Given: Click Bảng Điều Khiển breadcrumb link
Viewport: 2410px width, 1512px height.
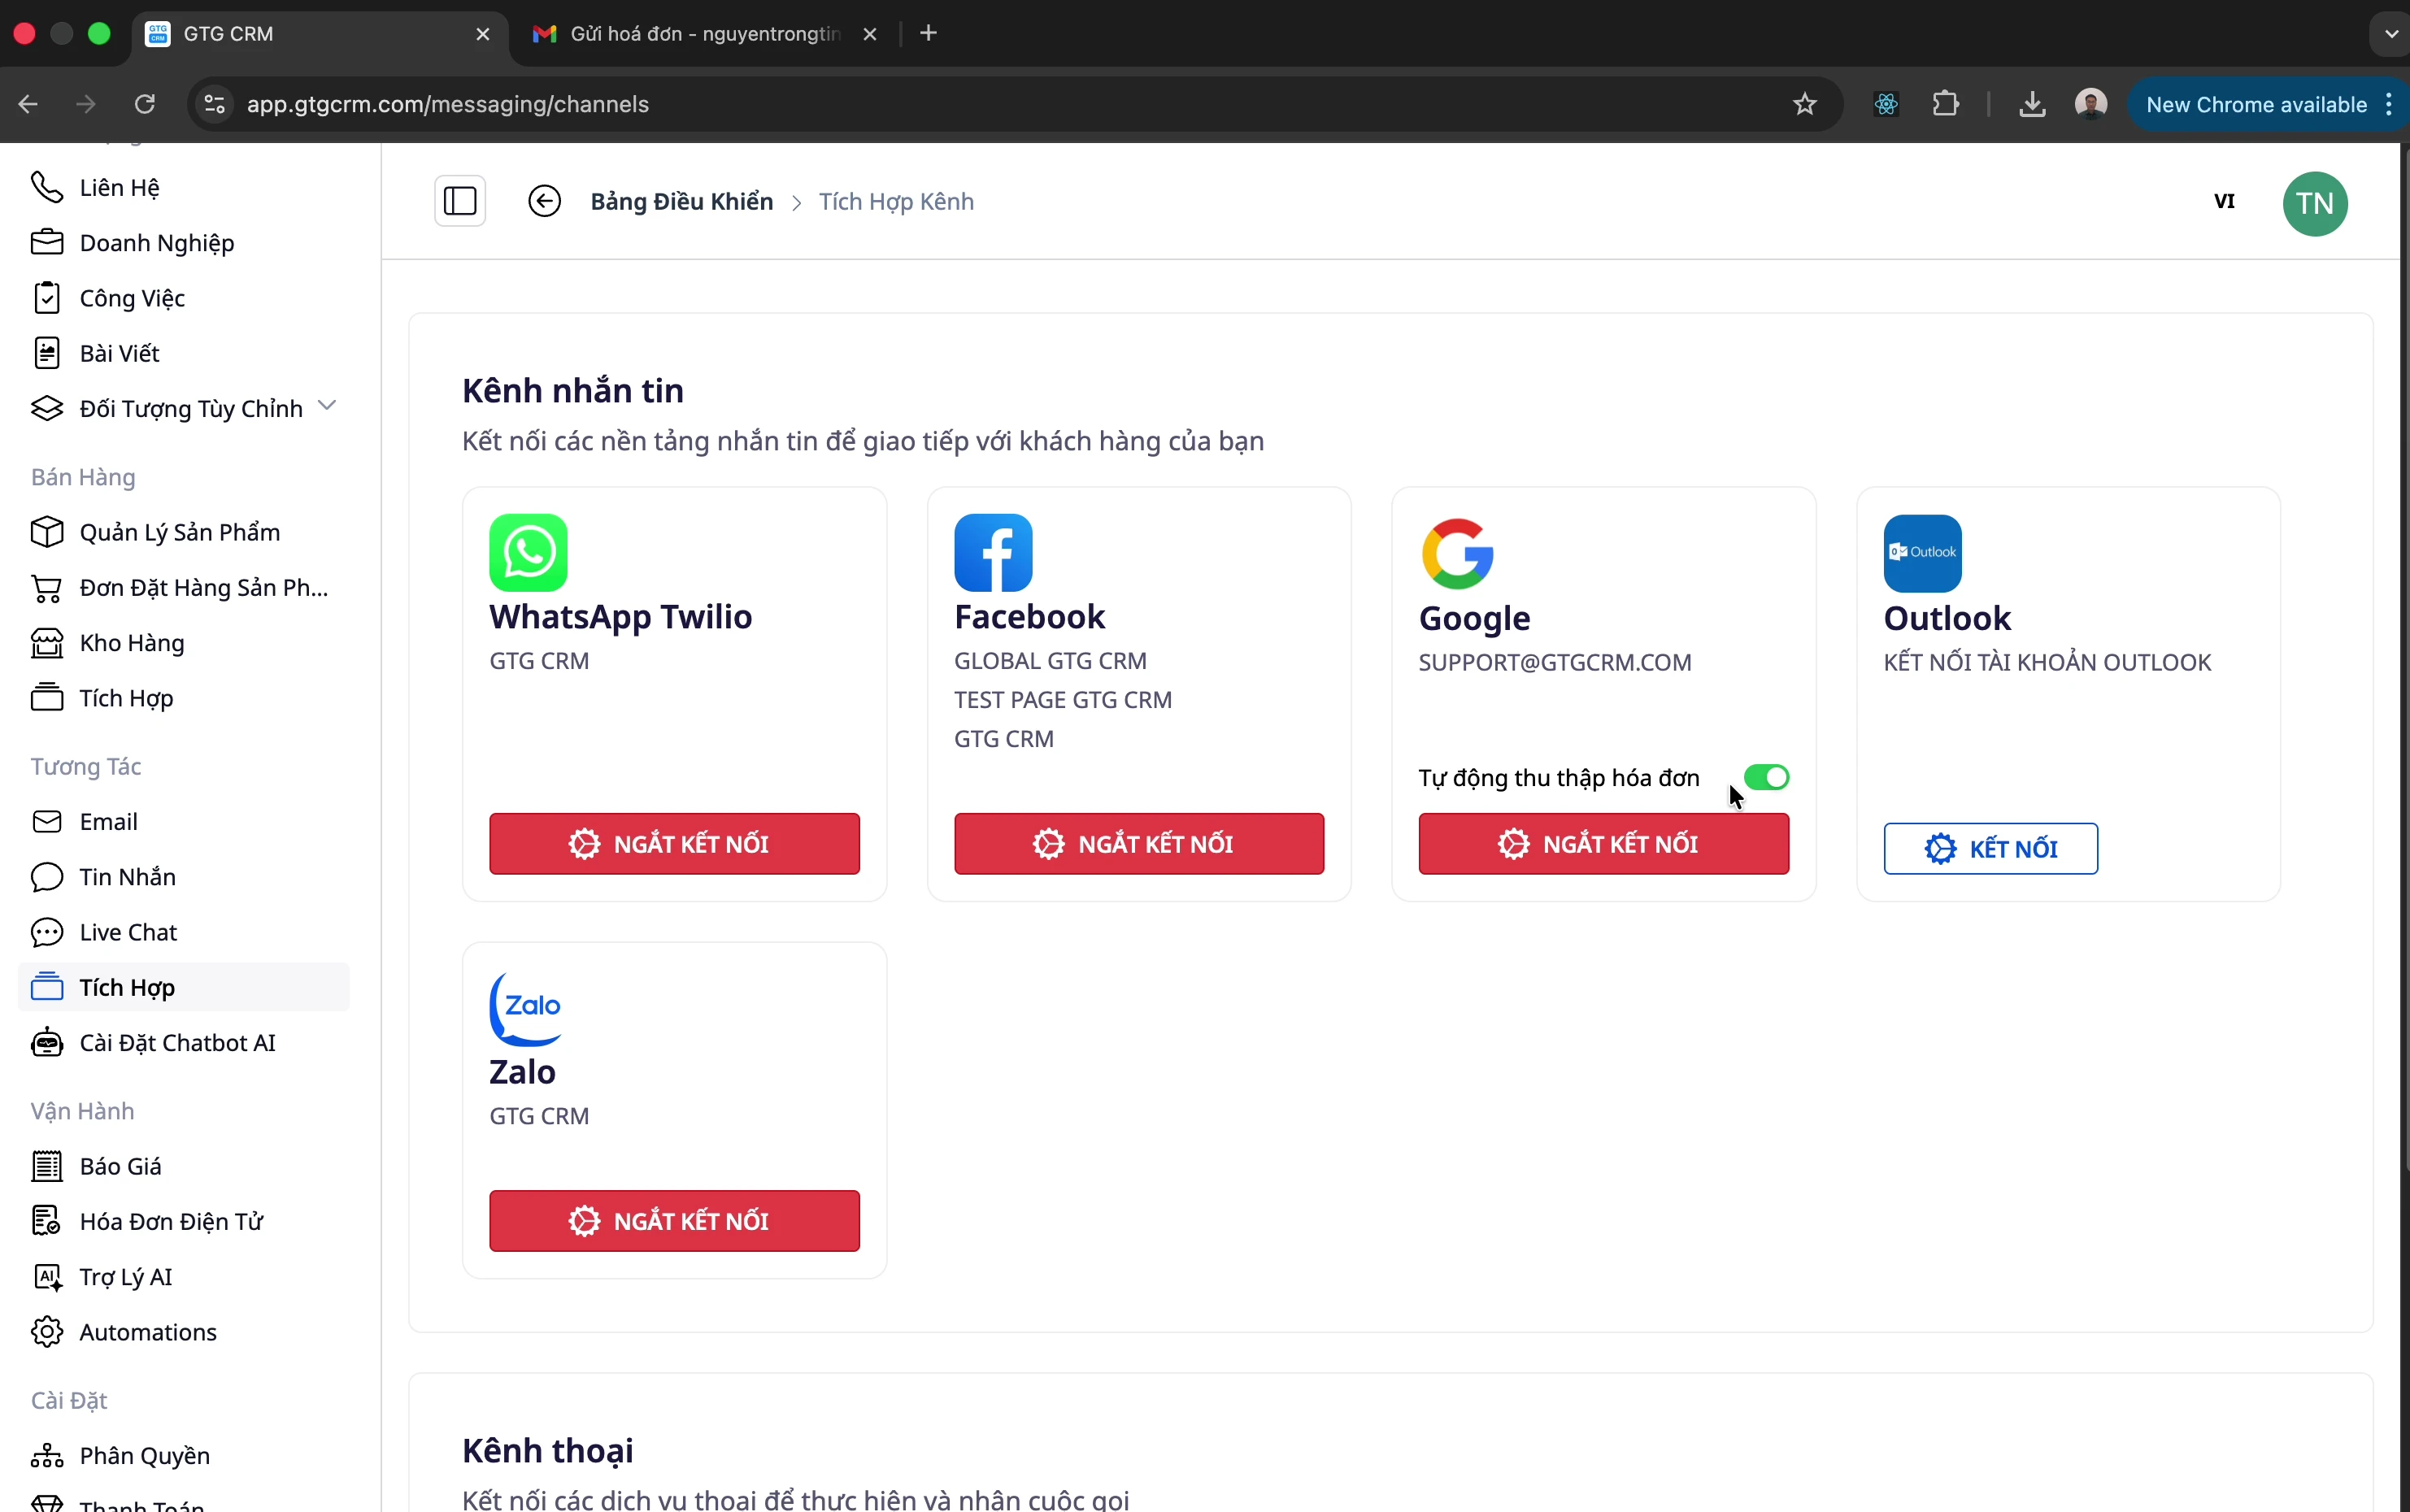Looking at the screenshot, I should pos(681,201).
